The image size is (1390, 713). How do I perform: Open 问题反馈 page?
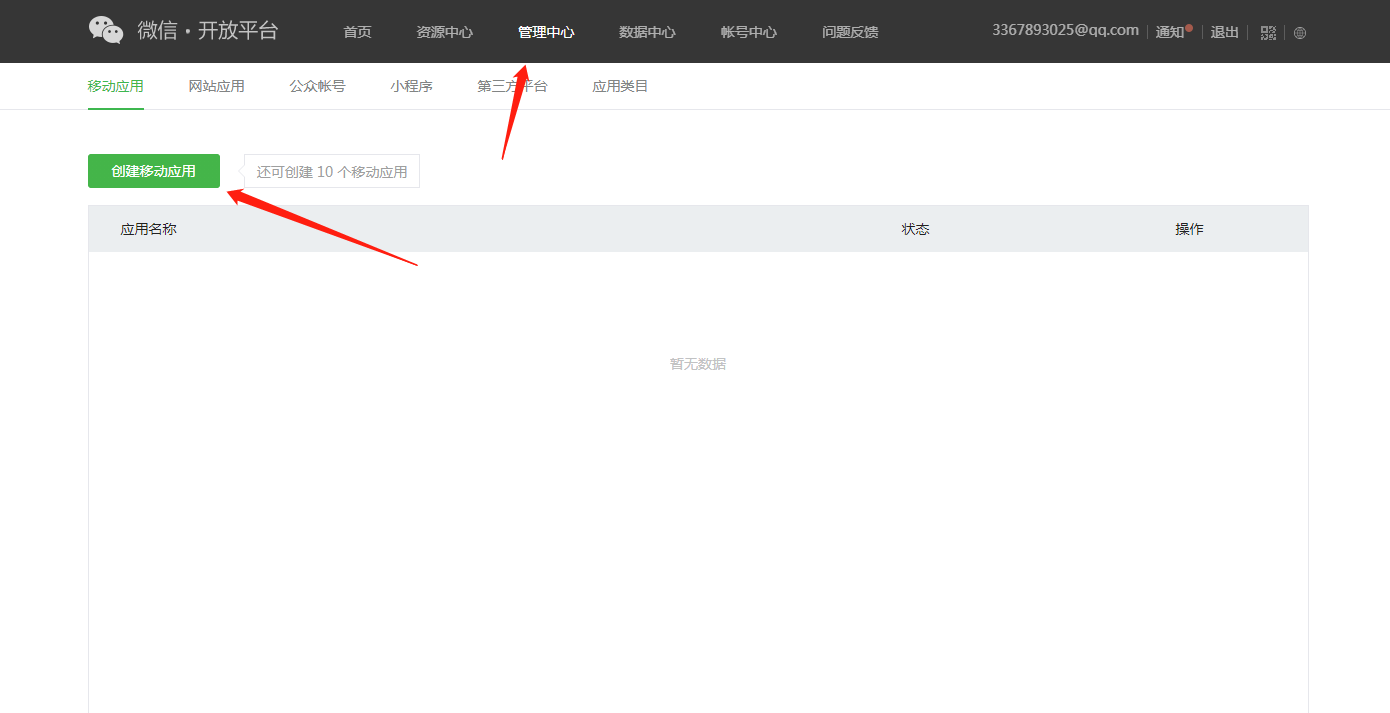click(x=850, y=32)
